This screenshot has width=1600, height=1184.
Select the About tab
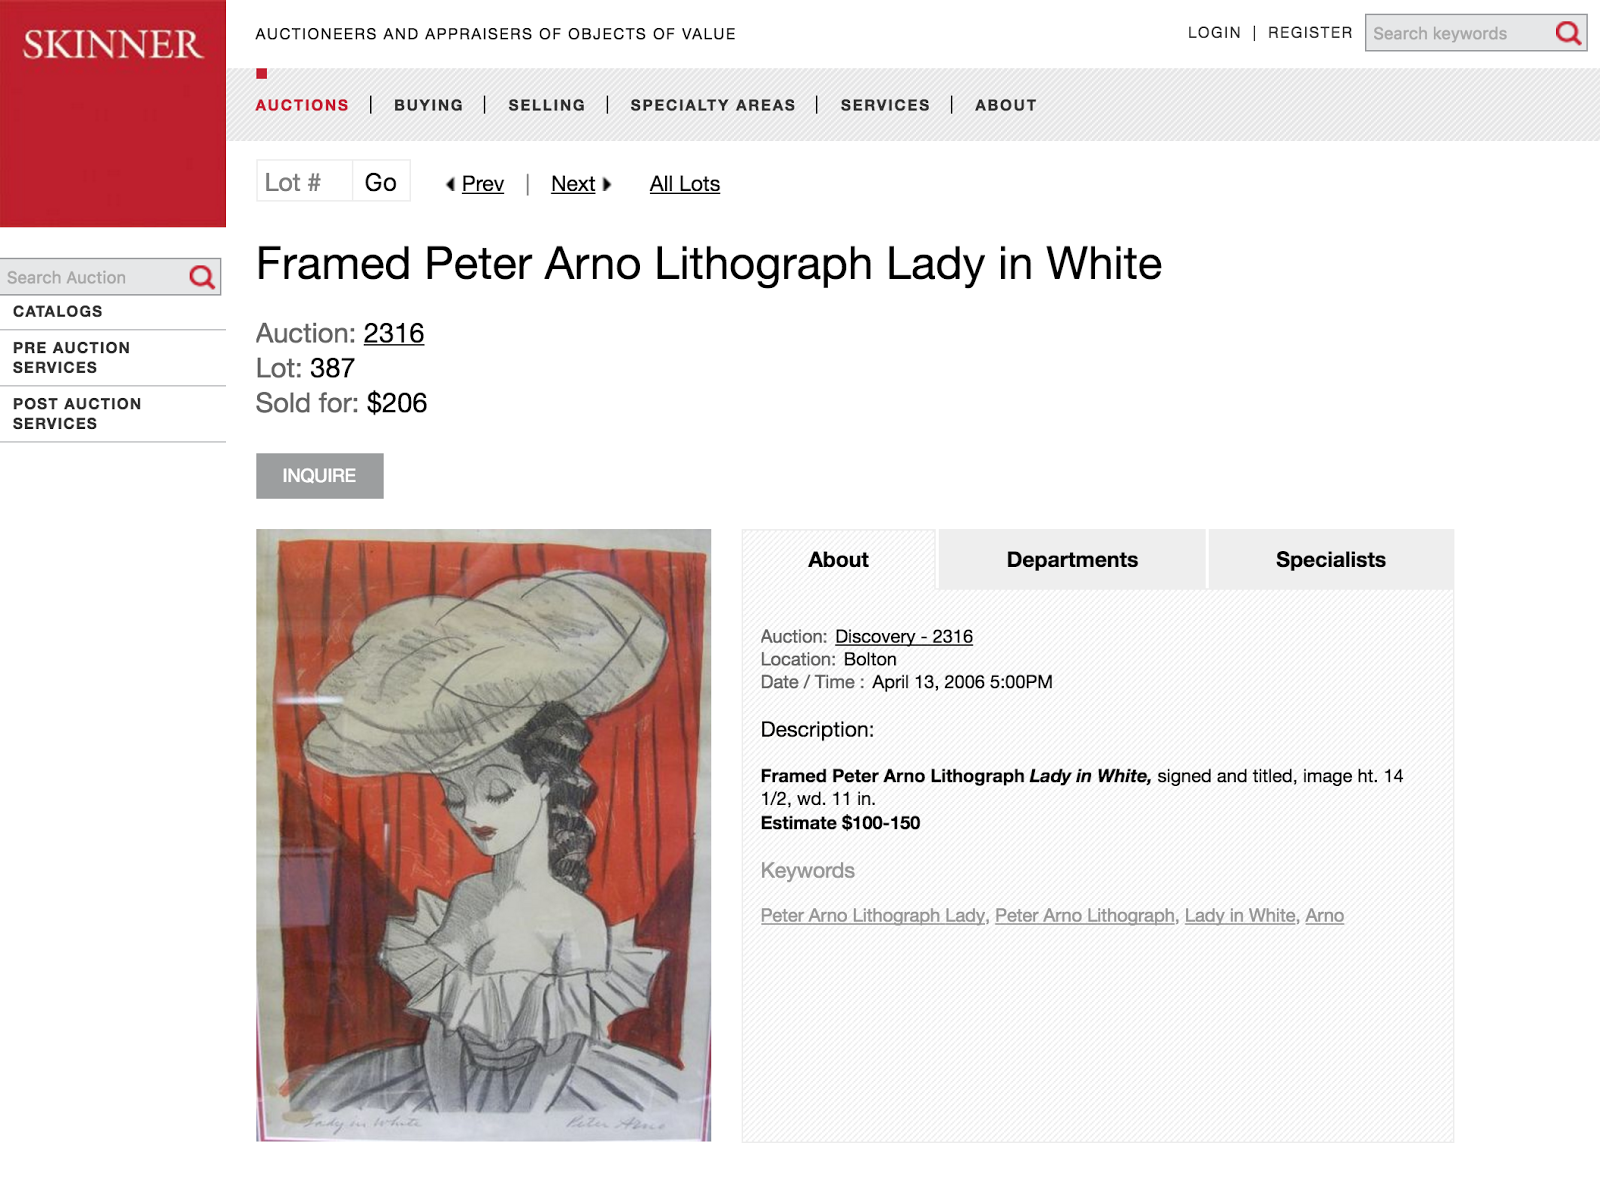838,560
